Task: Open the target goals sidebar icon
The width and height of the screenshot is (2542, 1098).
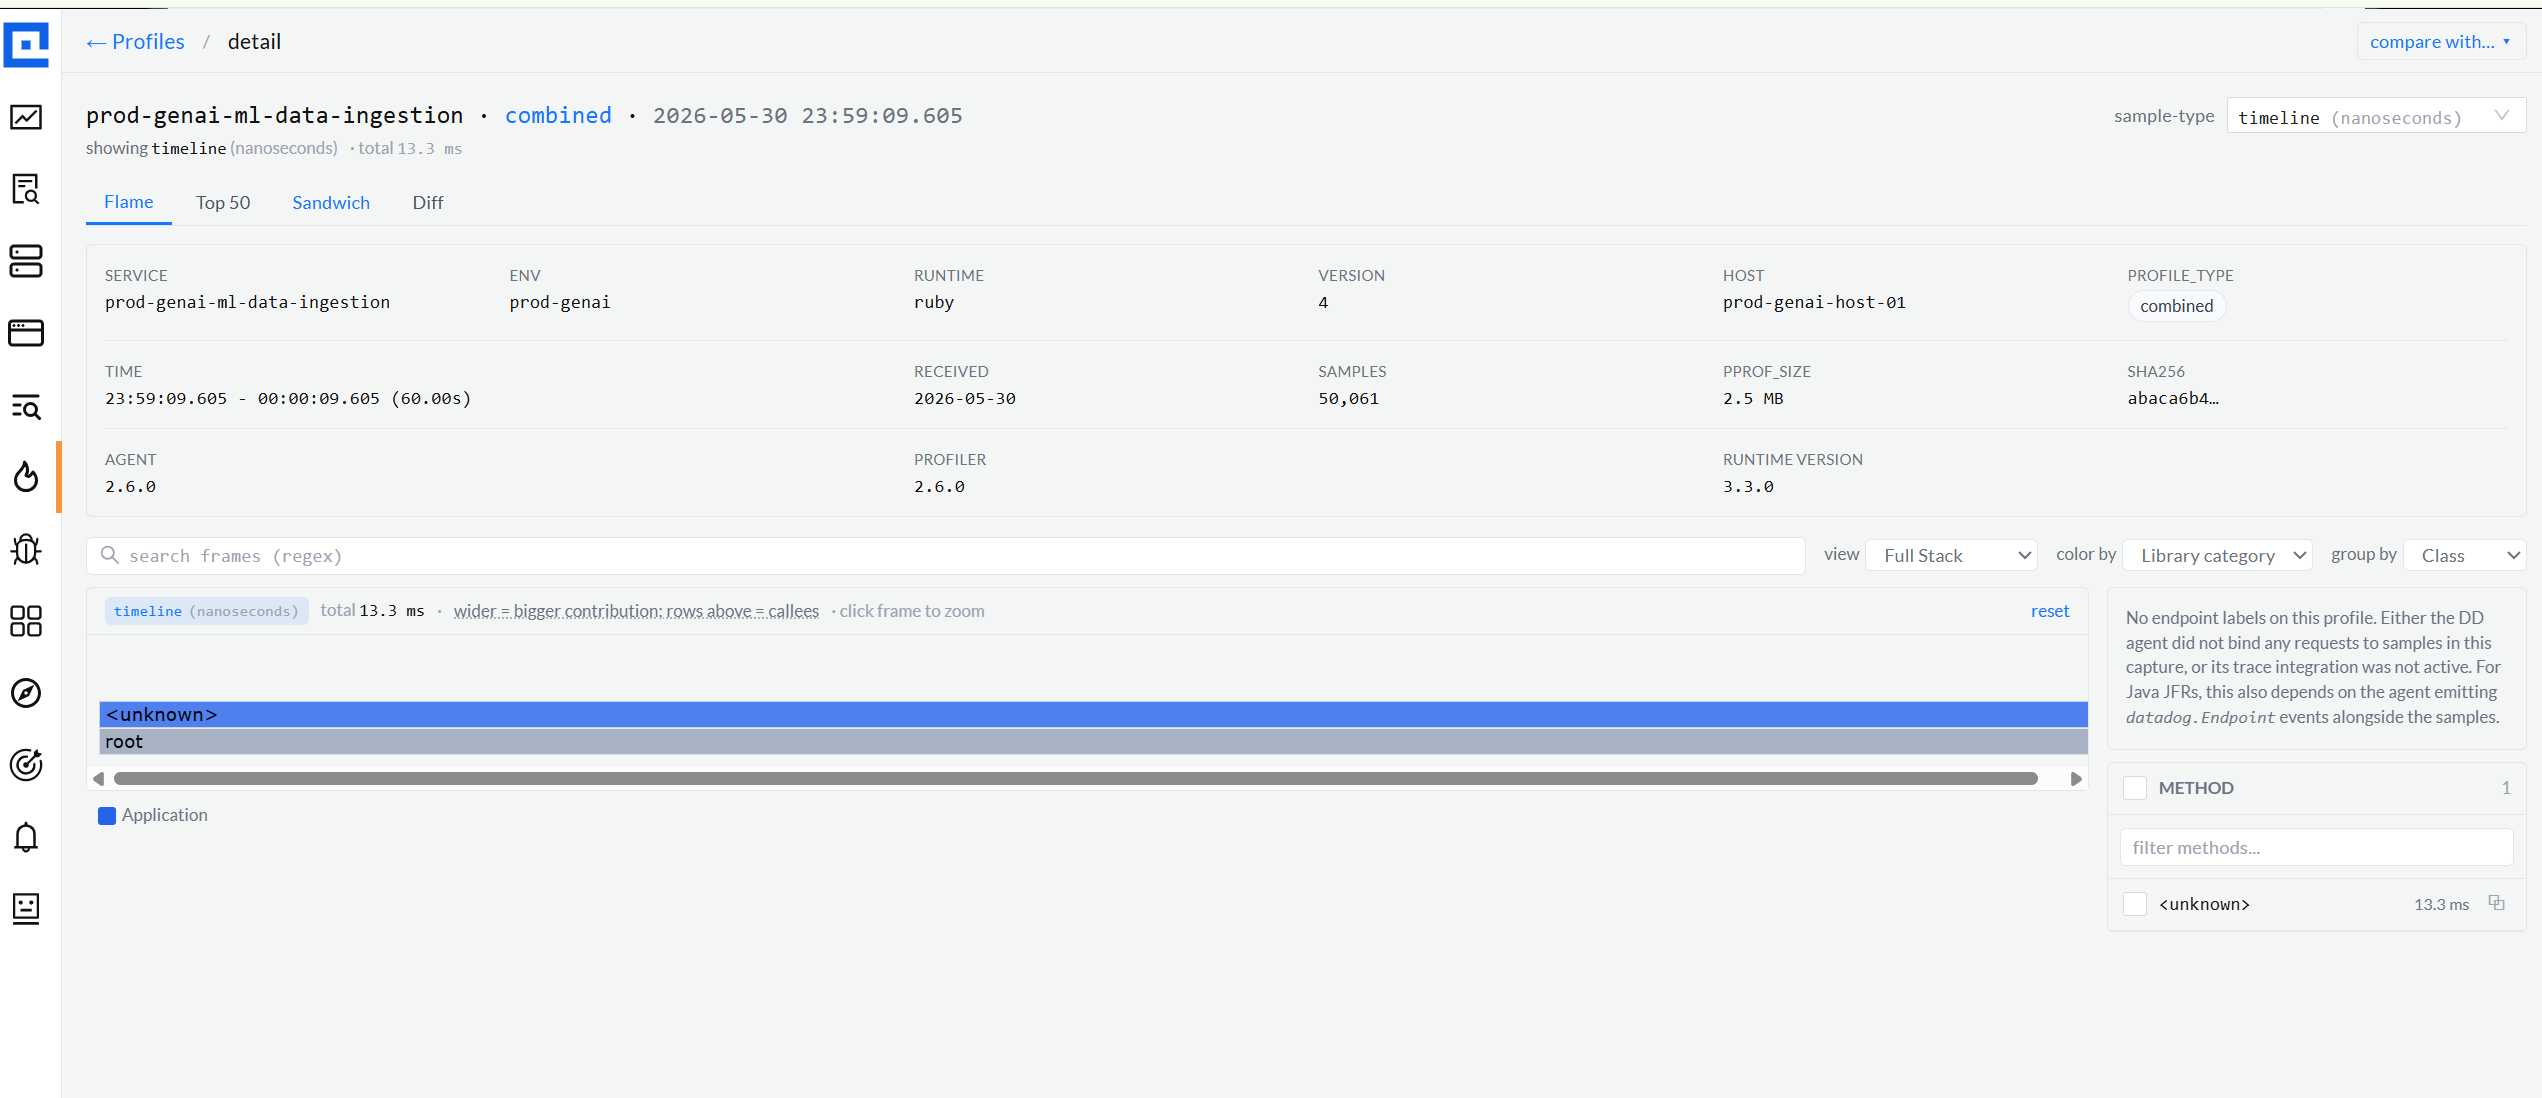Action: point(26,765)
